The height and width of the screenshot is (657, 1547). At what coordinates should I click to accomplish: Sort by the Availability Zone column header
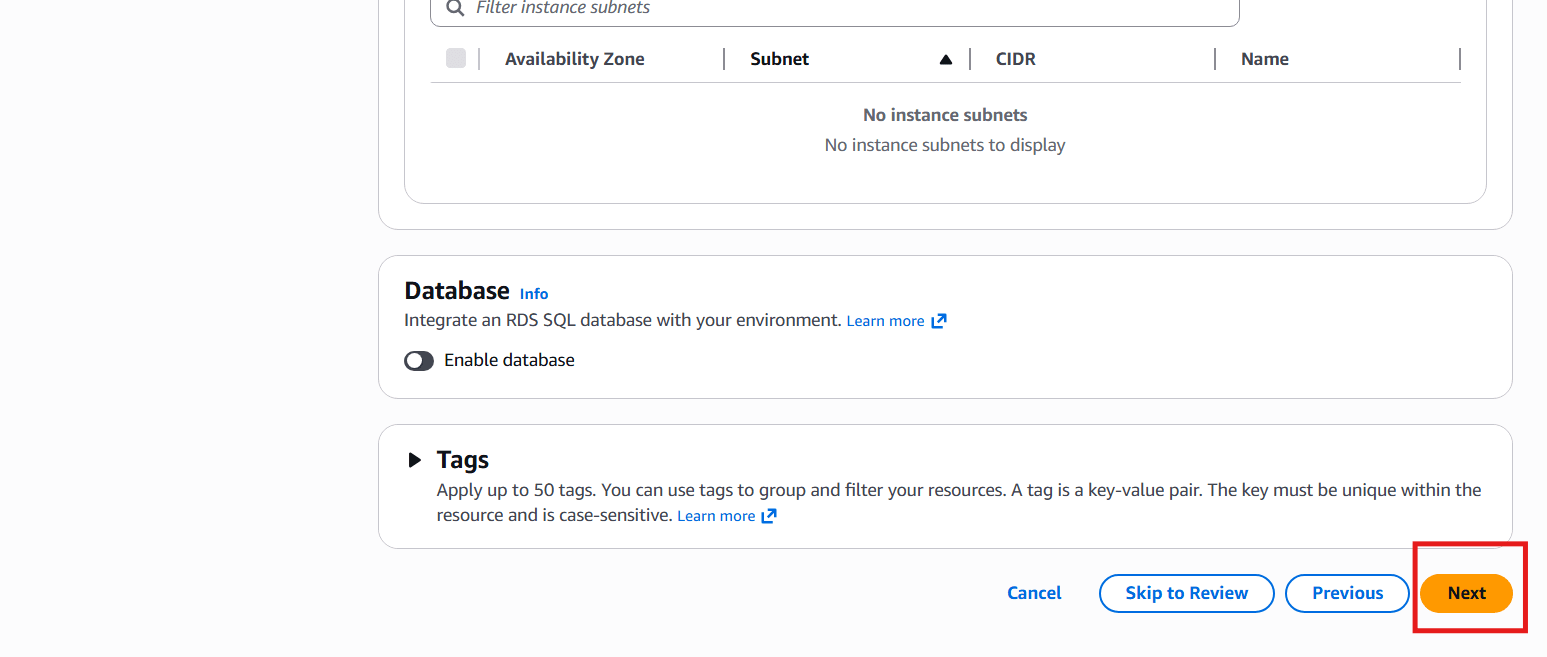(574, 59)
